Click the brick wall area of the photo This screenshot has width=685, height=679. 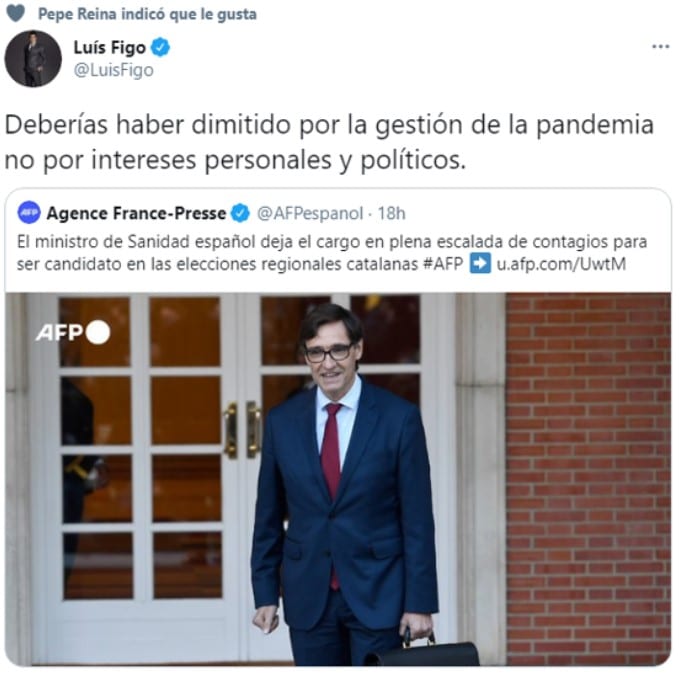click(x=588, y=479)
